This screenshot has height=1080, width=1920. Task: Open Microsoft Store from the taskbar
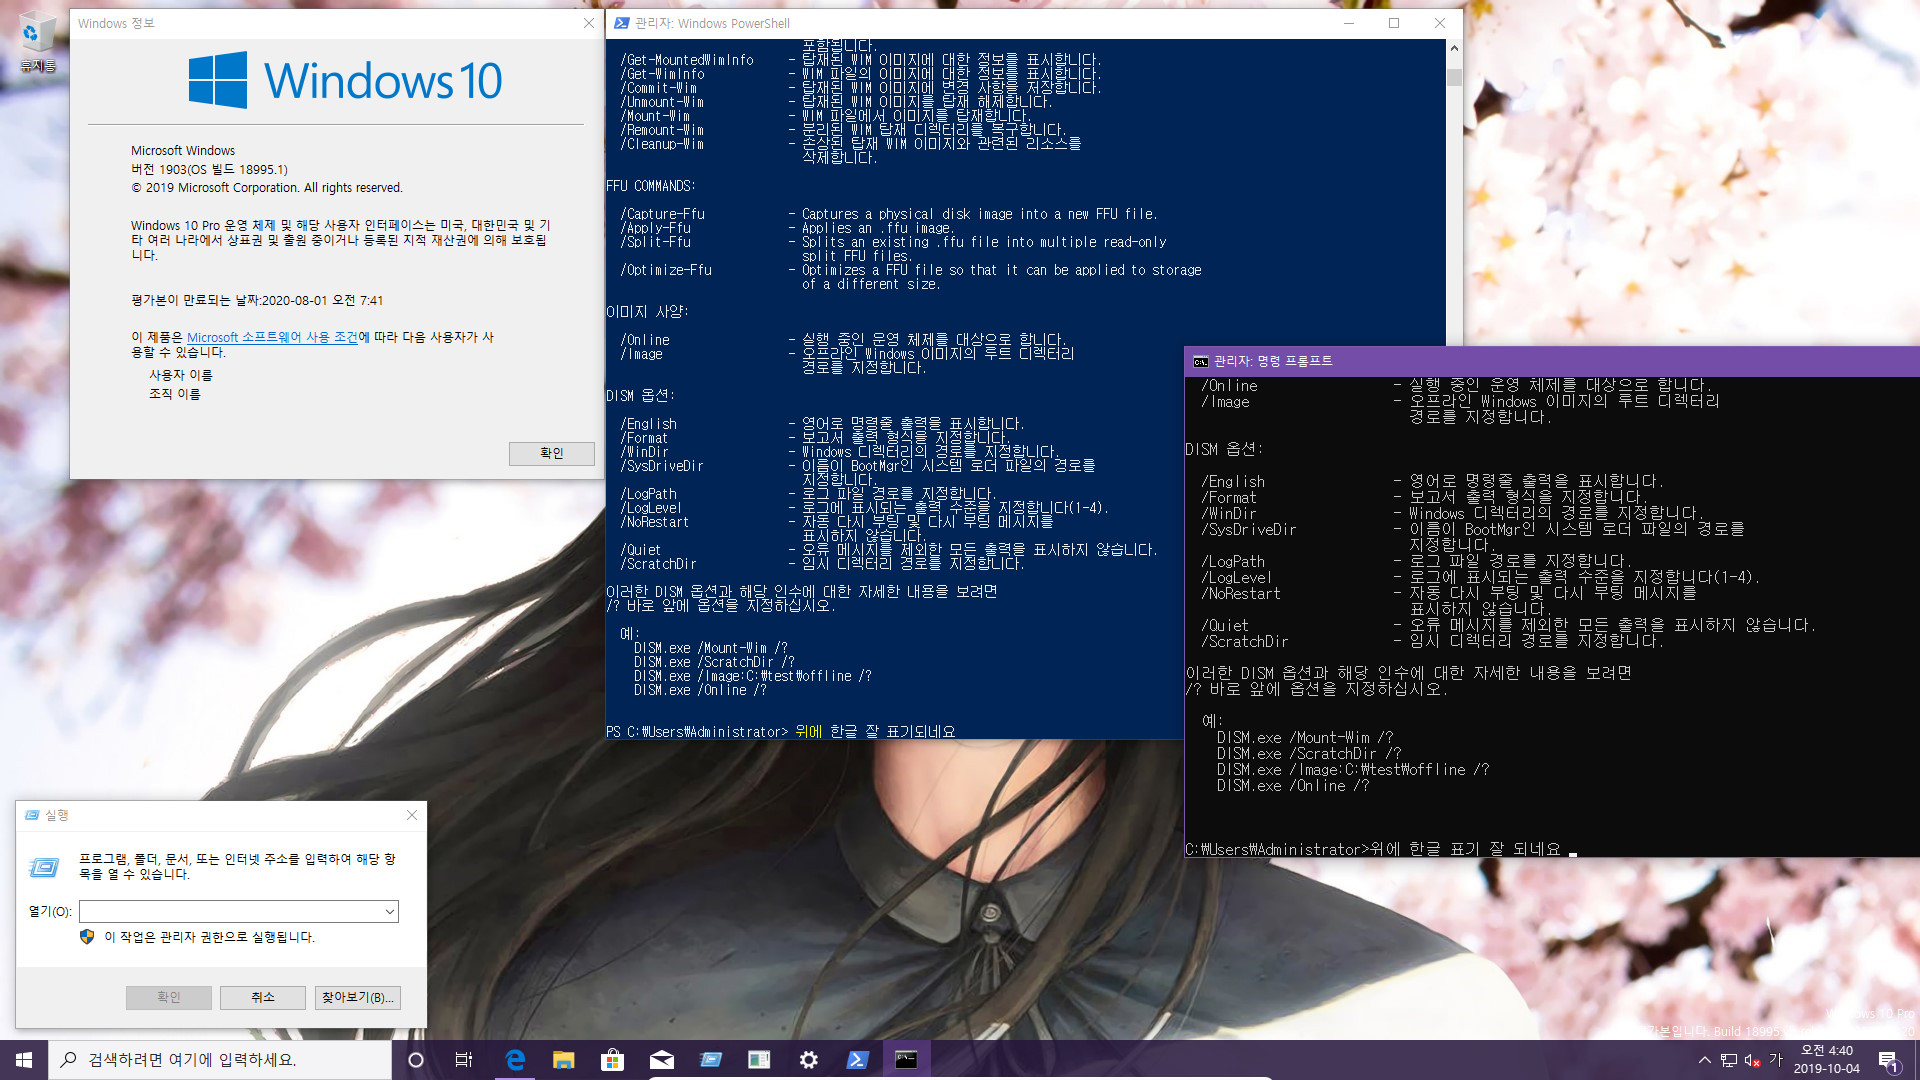(612, 1060)
